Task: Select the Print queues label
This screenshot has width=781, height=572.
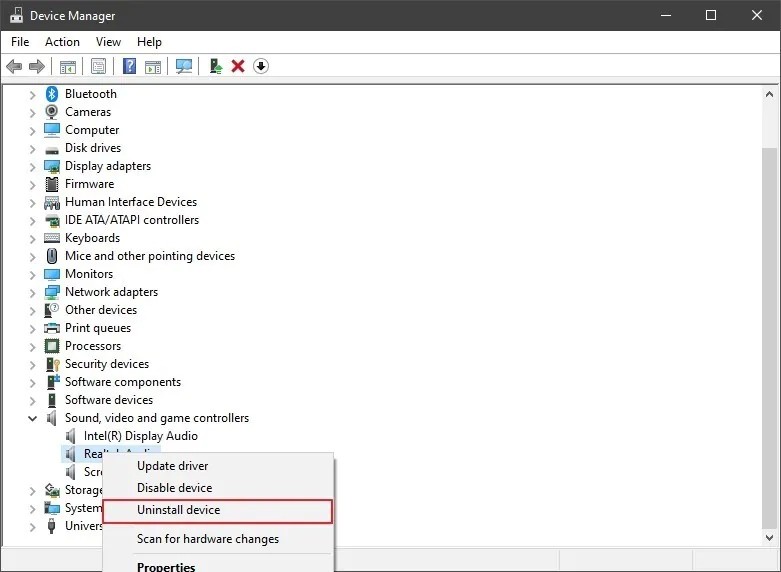Action: pos(98,328)
